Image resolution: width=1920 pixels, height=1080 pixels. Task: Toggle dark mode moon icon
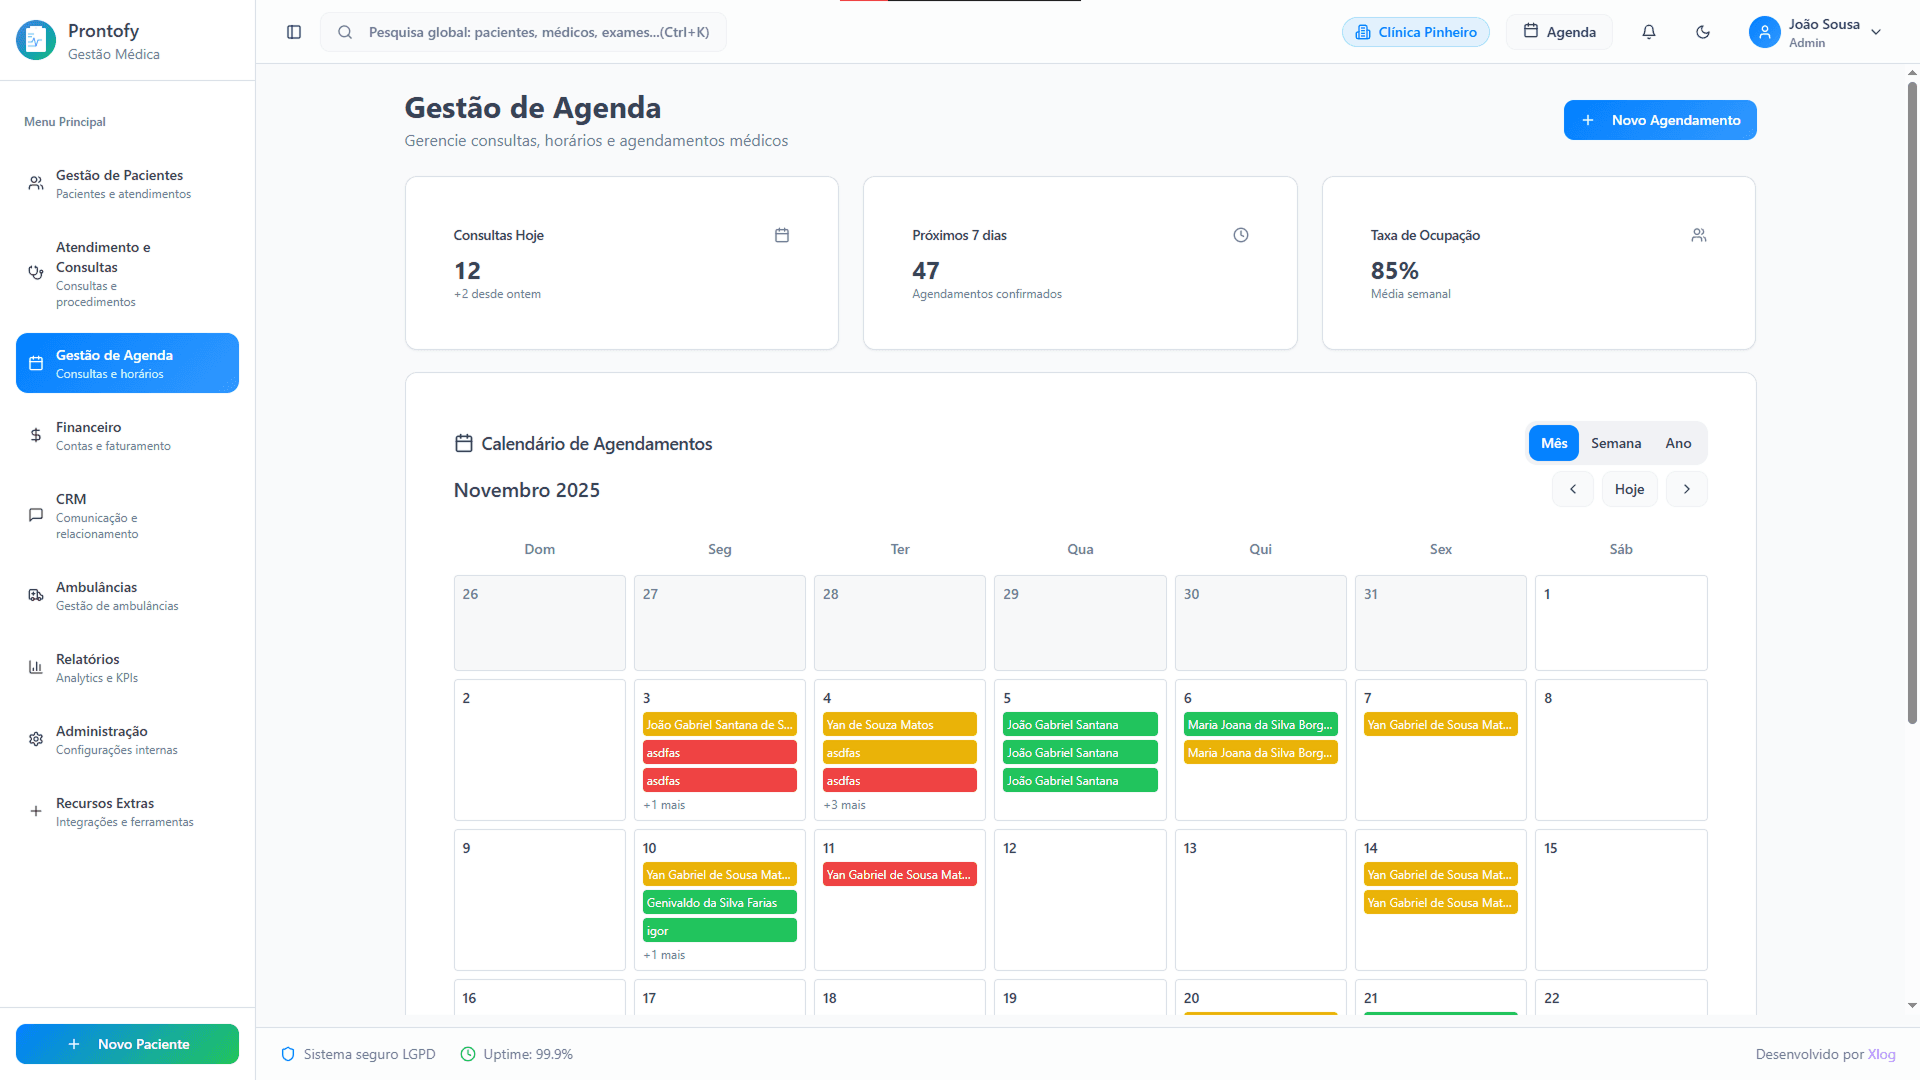pyautogui.click(x=1703, y=31)
